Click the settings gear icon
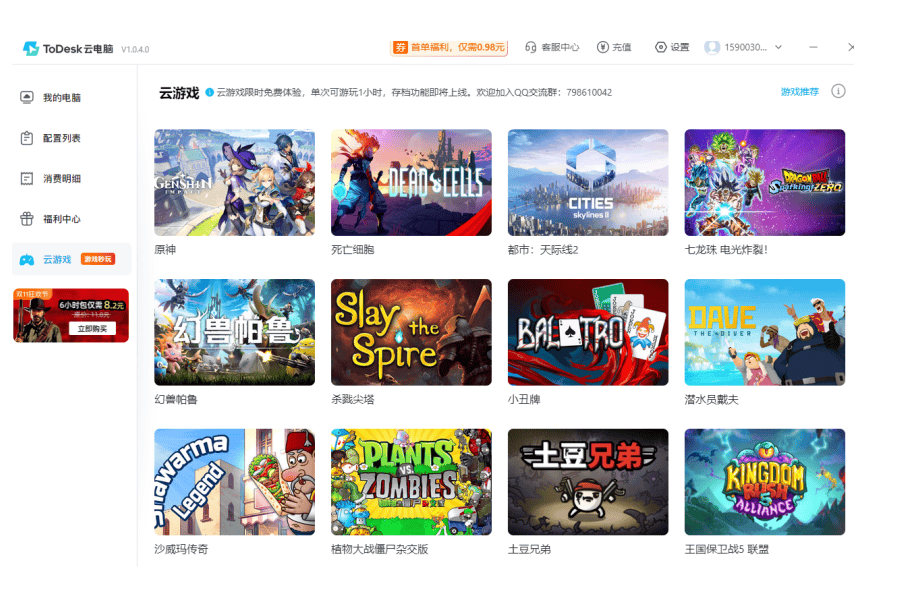This screenshot has height=611, width=902. click(661, 47)
